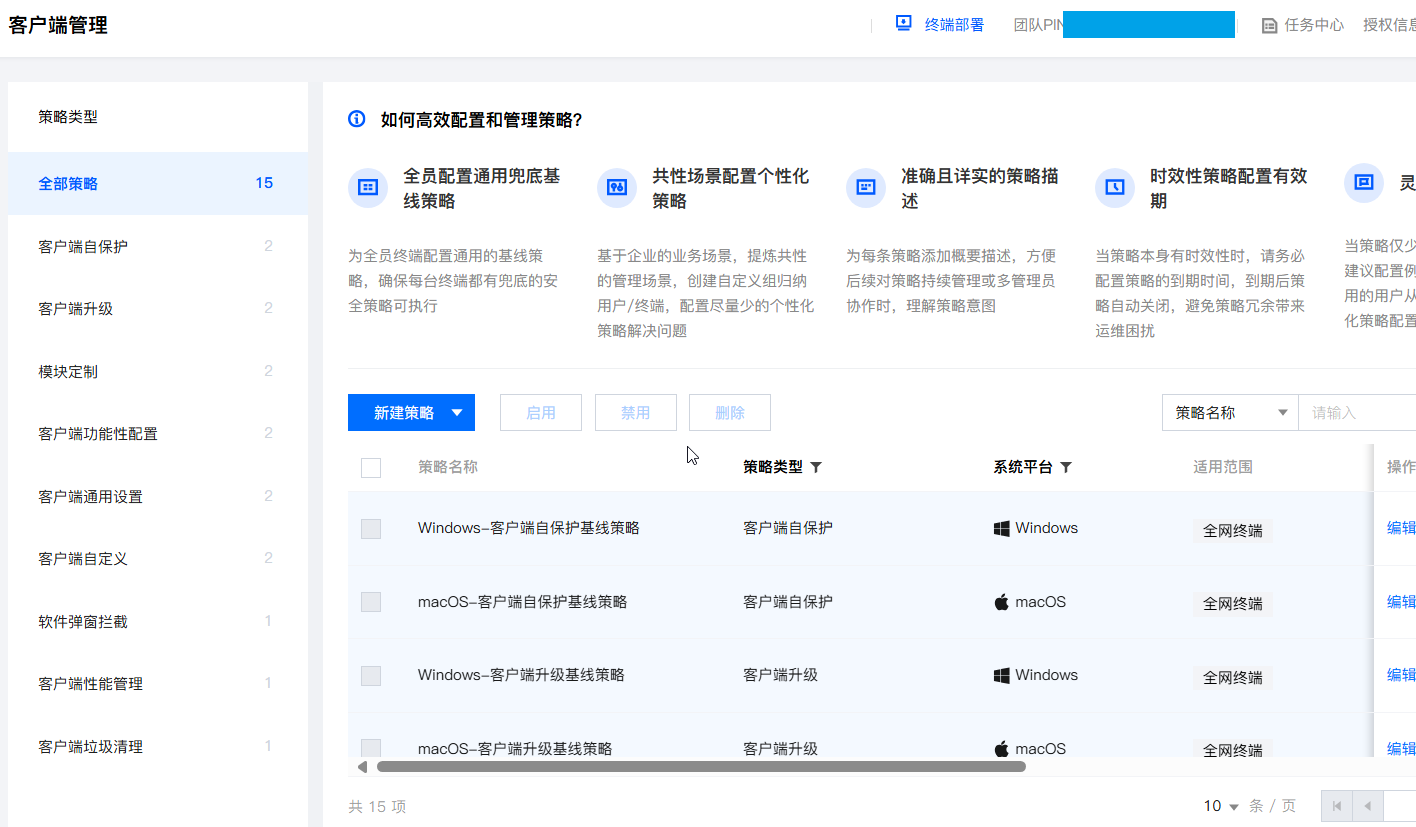Select 客户端垃圾清理 policy type
1416x827 pixels.
(x=158, y=747)
